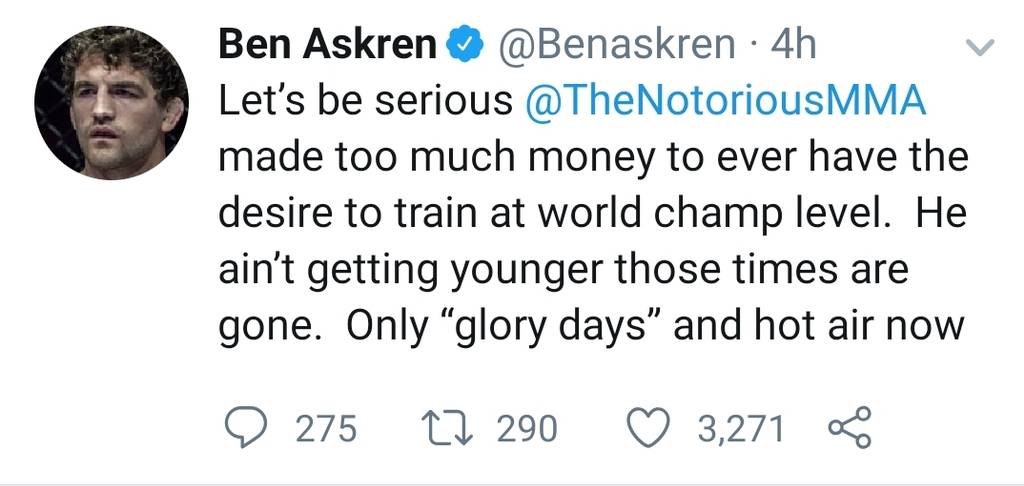Select the 290 retweet count
The width and height of the screenshot is (1024, 486).
(x=527, y=429)
